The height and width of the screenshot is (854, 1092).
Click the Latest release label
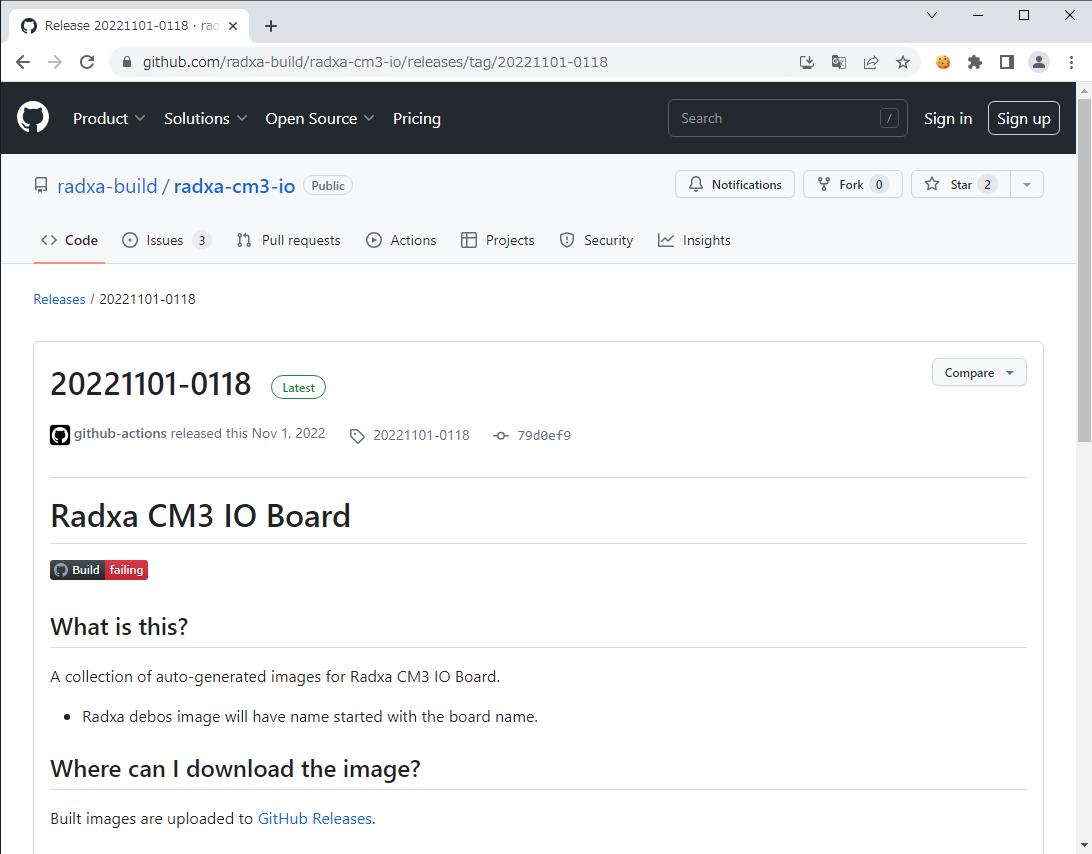pos(298,388)
